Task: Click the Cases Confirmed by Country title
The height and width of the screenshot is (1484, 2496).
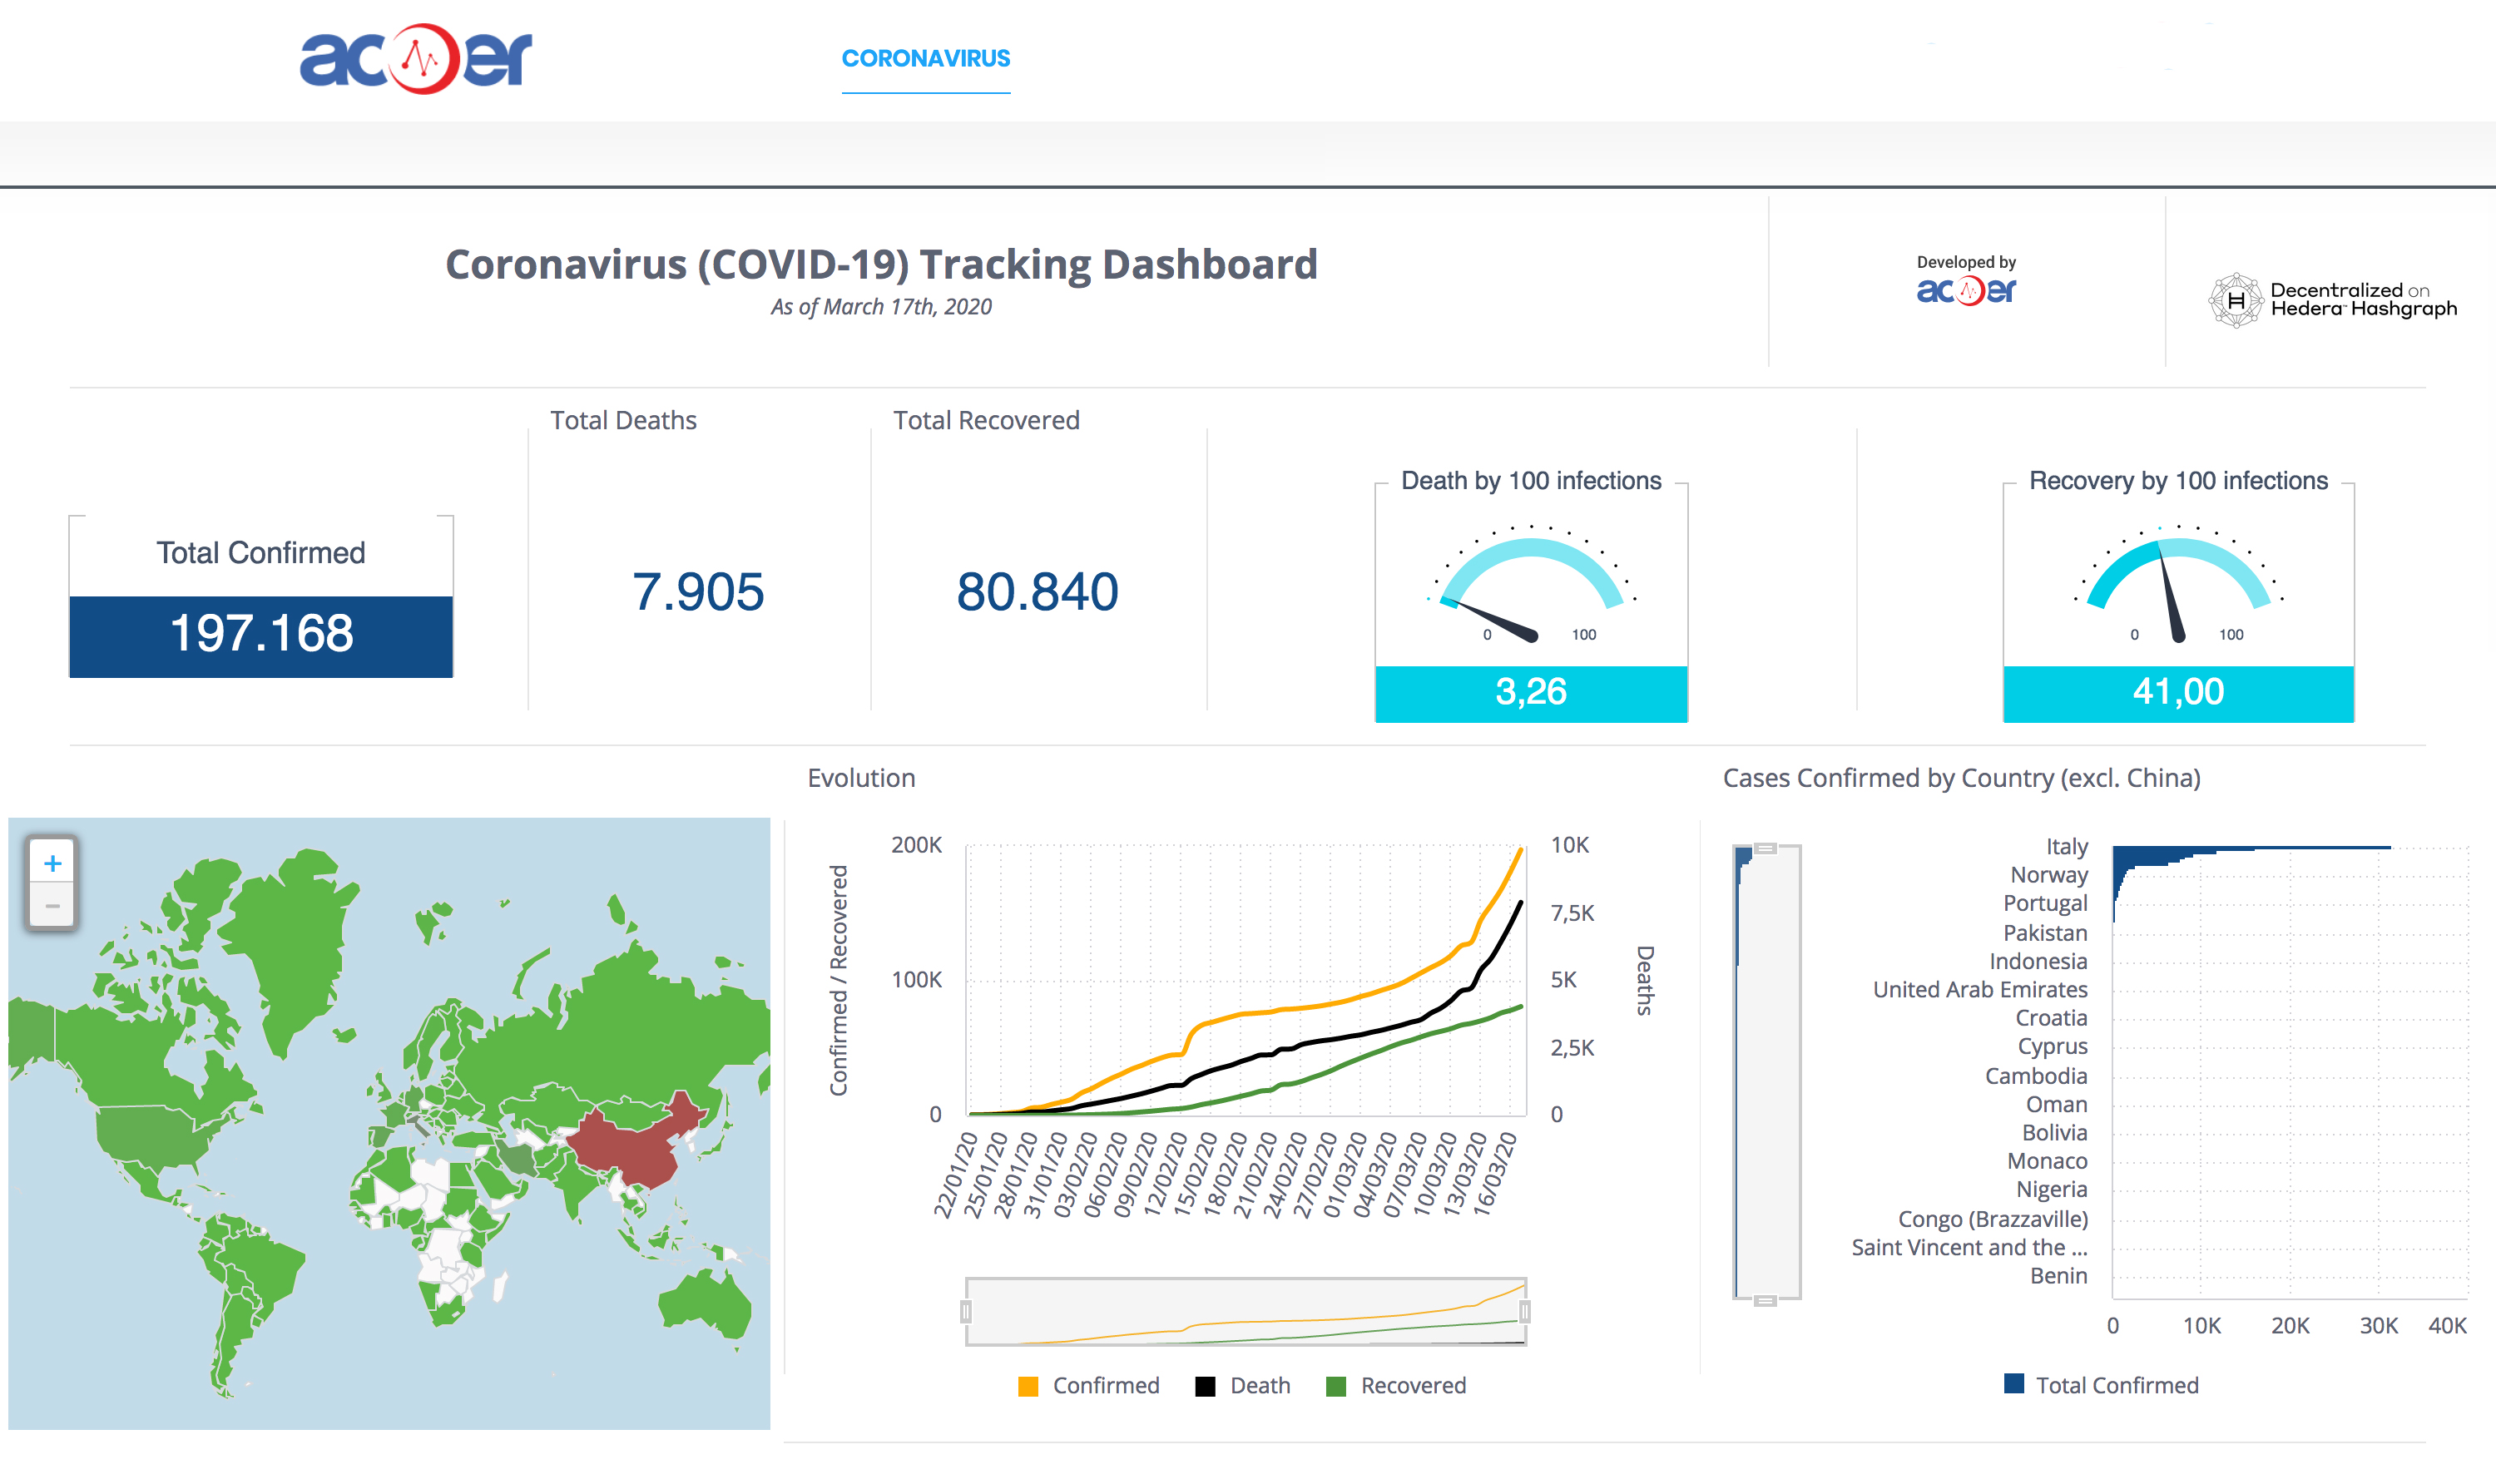Action: click(x=1961, y=778)
